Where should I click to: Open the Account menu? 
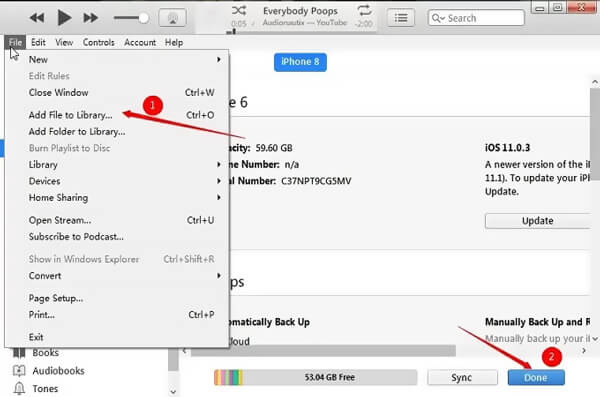pos(140,42)
